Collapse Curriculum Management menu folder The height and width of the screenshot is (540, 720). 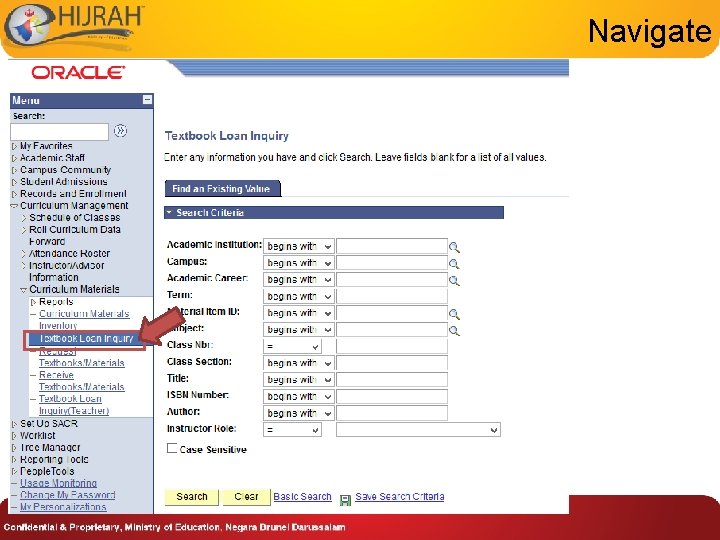(14, 206)
